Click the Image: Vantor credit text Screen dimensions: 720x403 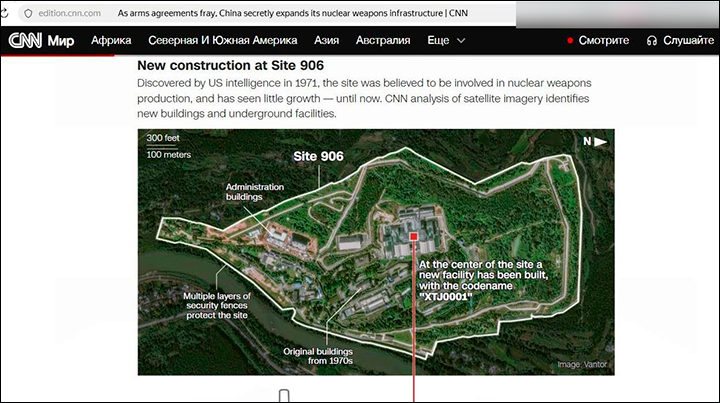coord(582,365)
